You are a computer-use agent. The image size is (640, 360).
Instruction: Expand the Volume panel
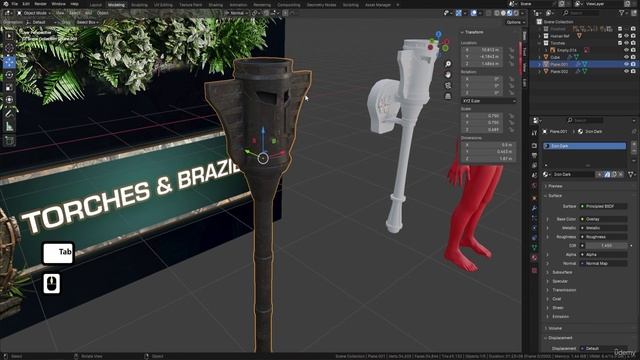coord(555,328)
